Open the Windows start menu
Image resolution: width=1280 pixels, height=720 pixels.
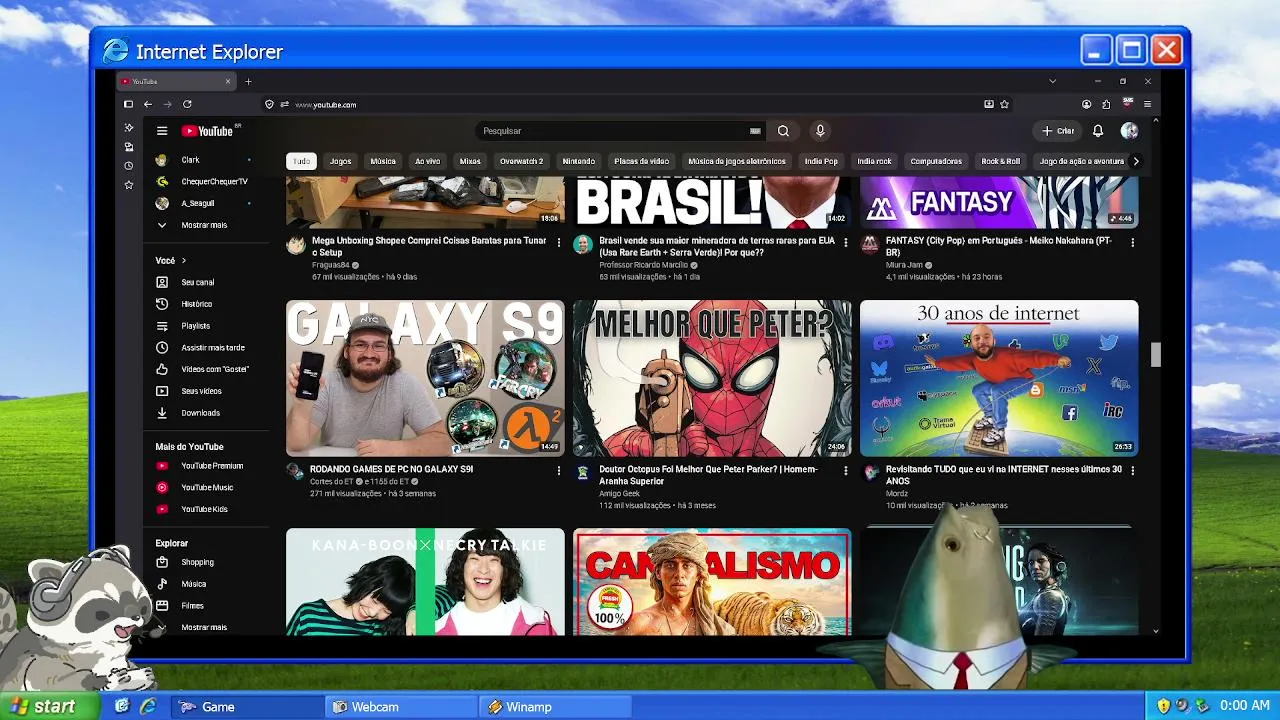50,706
